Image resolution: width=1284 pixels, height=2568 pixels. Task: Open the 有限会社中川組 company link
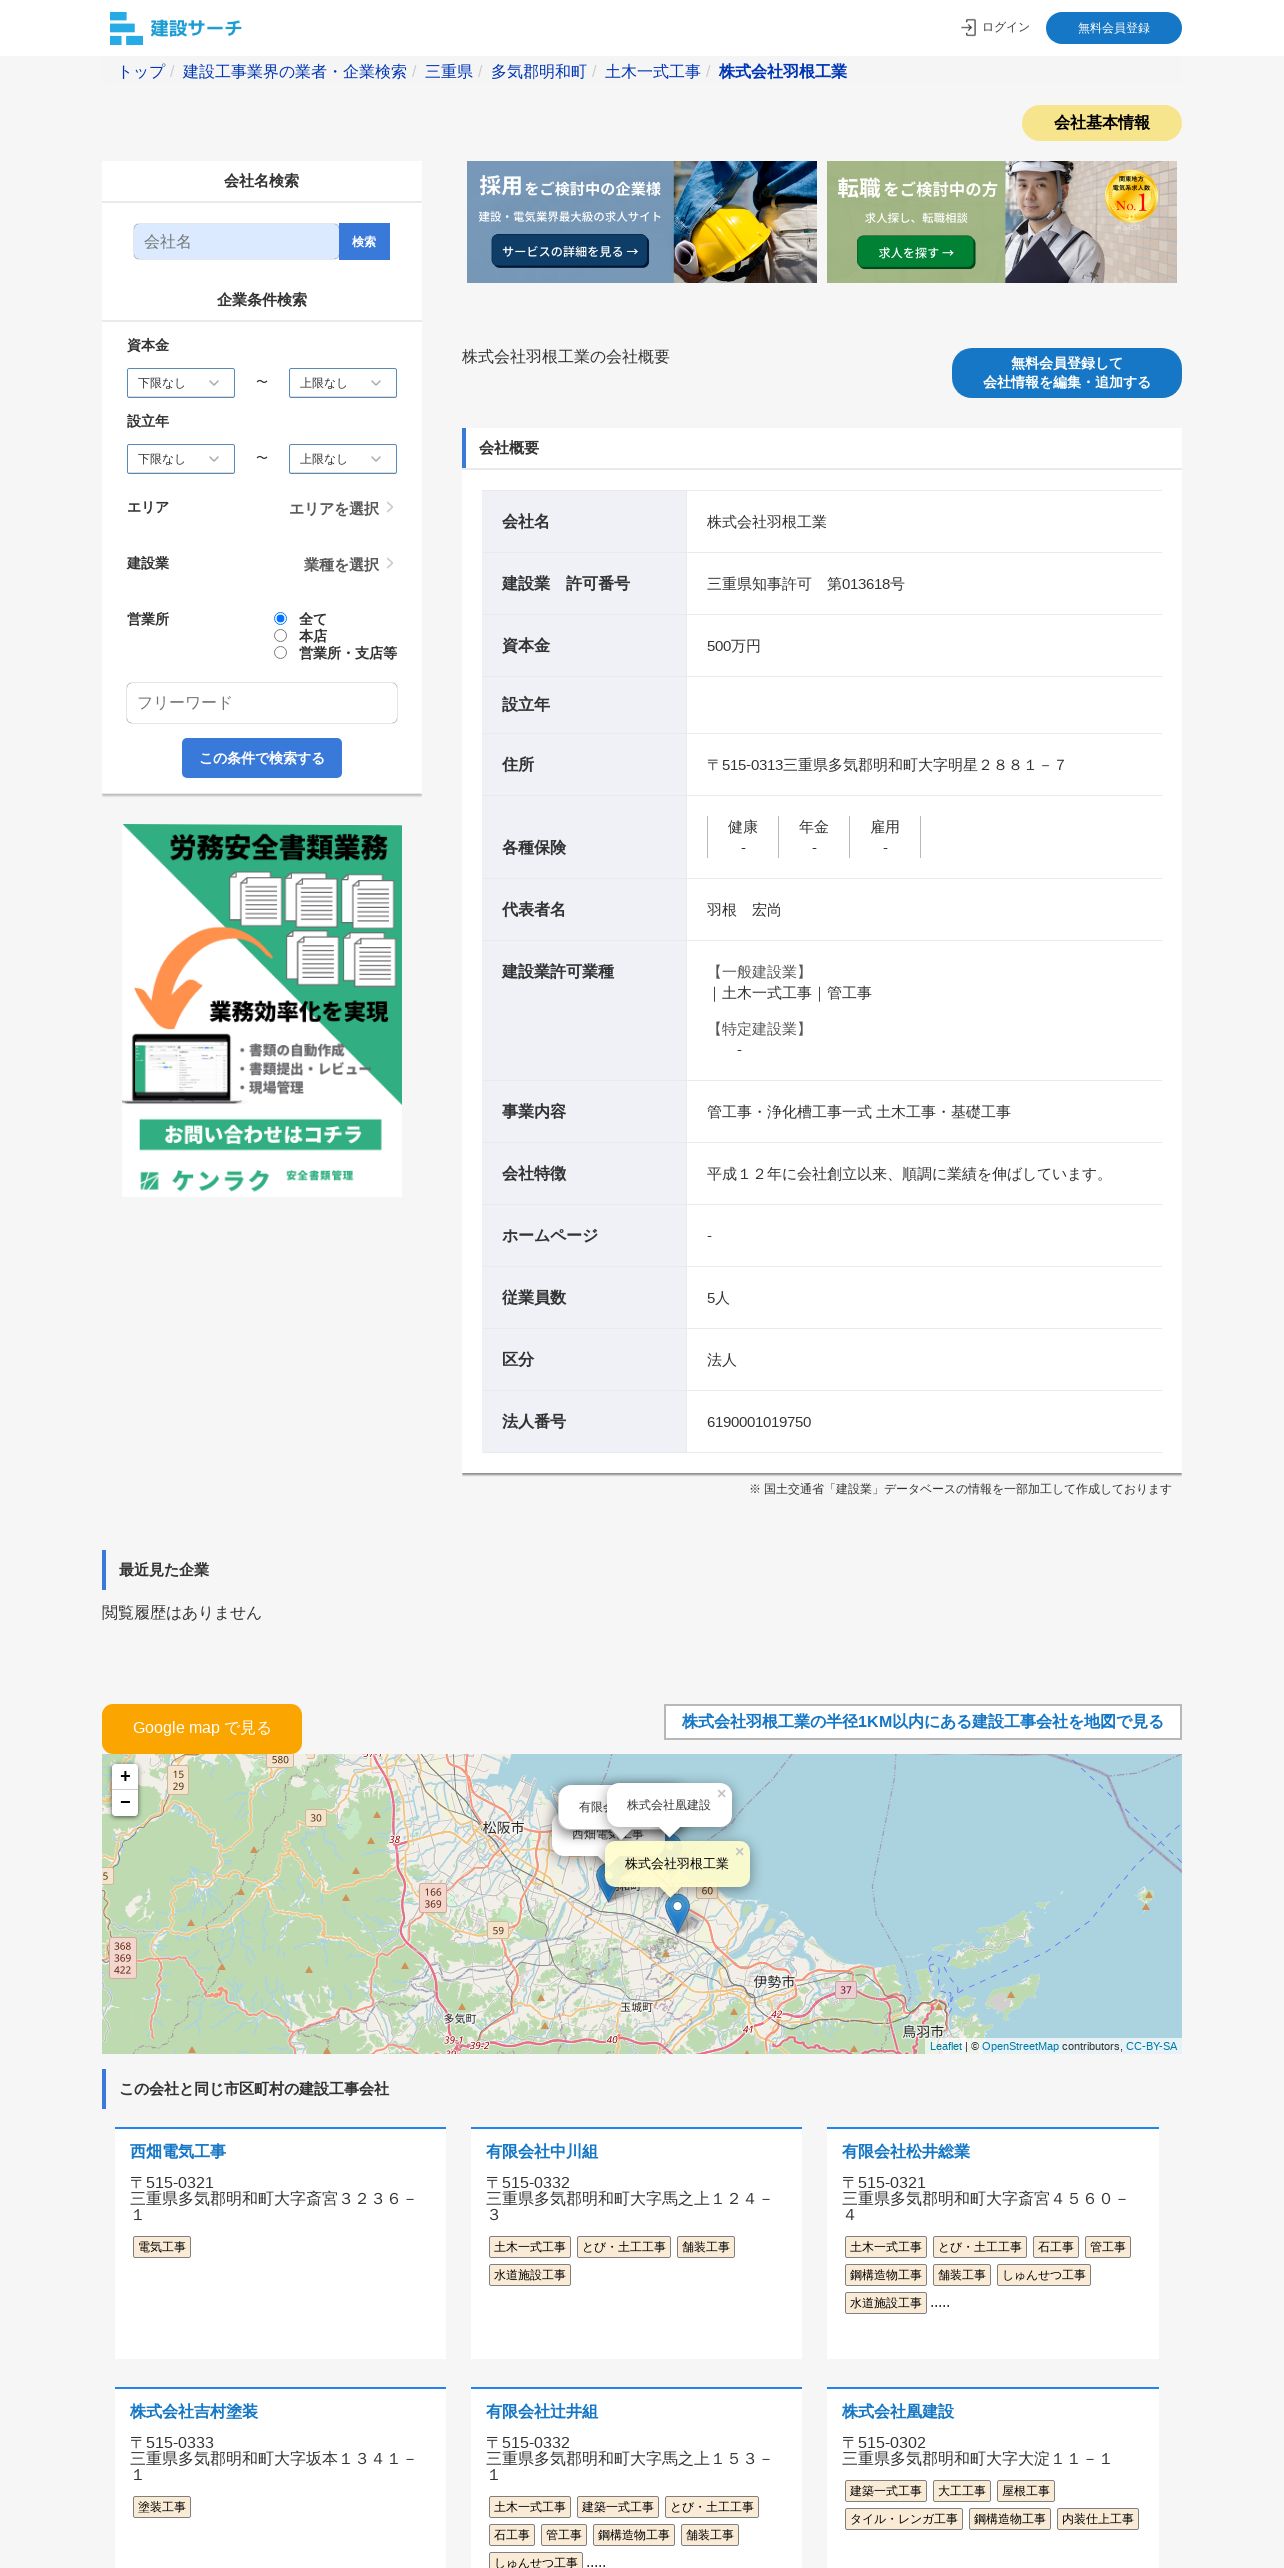click(542, 2151)
